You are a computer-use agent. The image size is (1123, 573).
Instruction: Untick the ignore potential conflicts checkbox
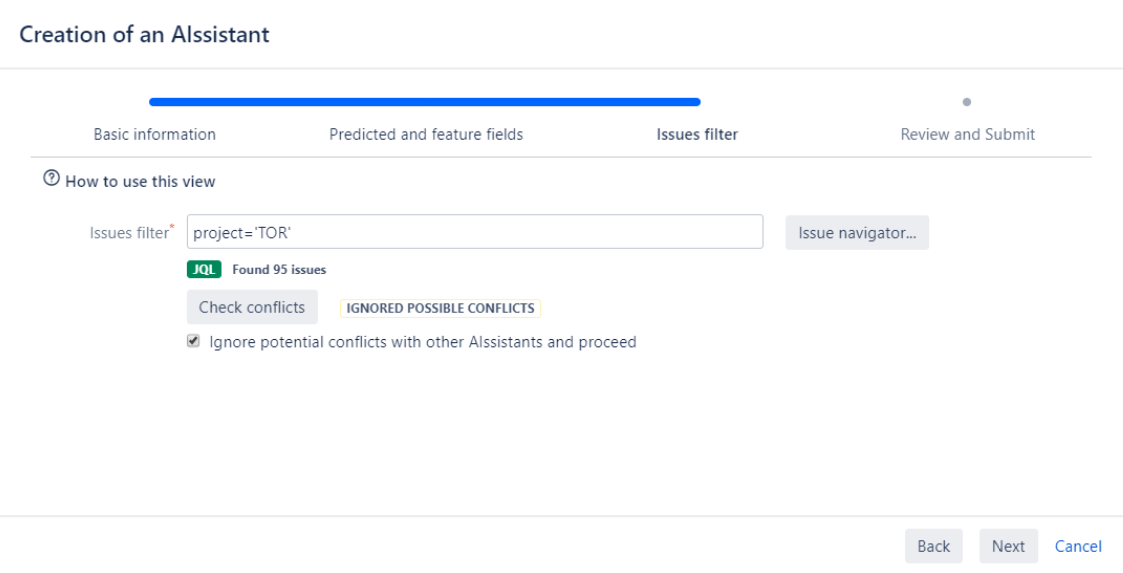click(193, 341)
